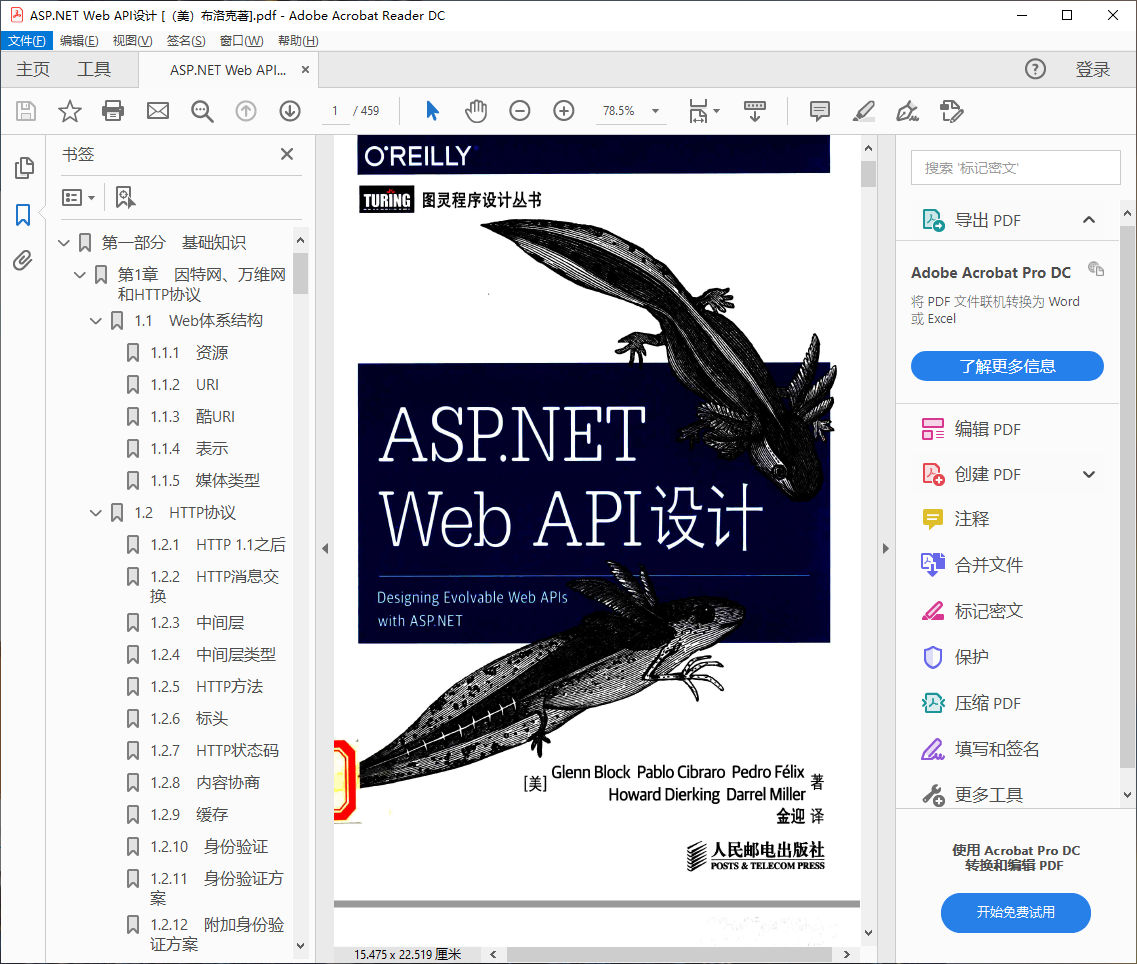Open the page thumbnails panel
Image resolution: width=1137 pixels, height=964 pixels.
tap(24, 168)
